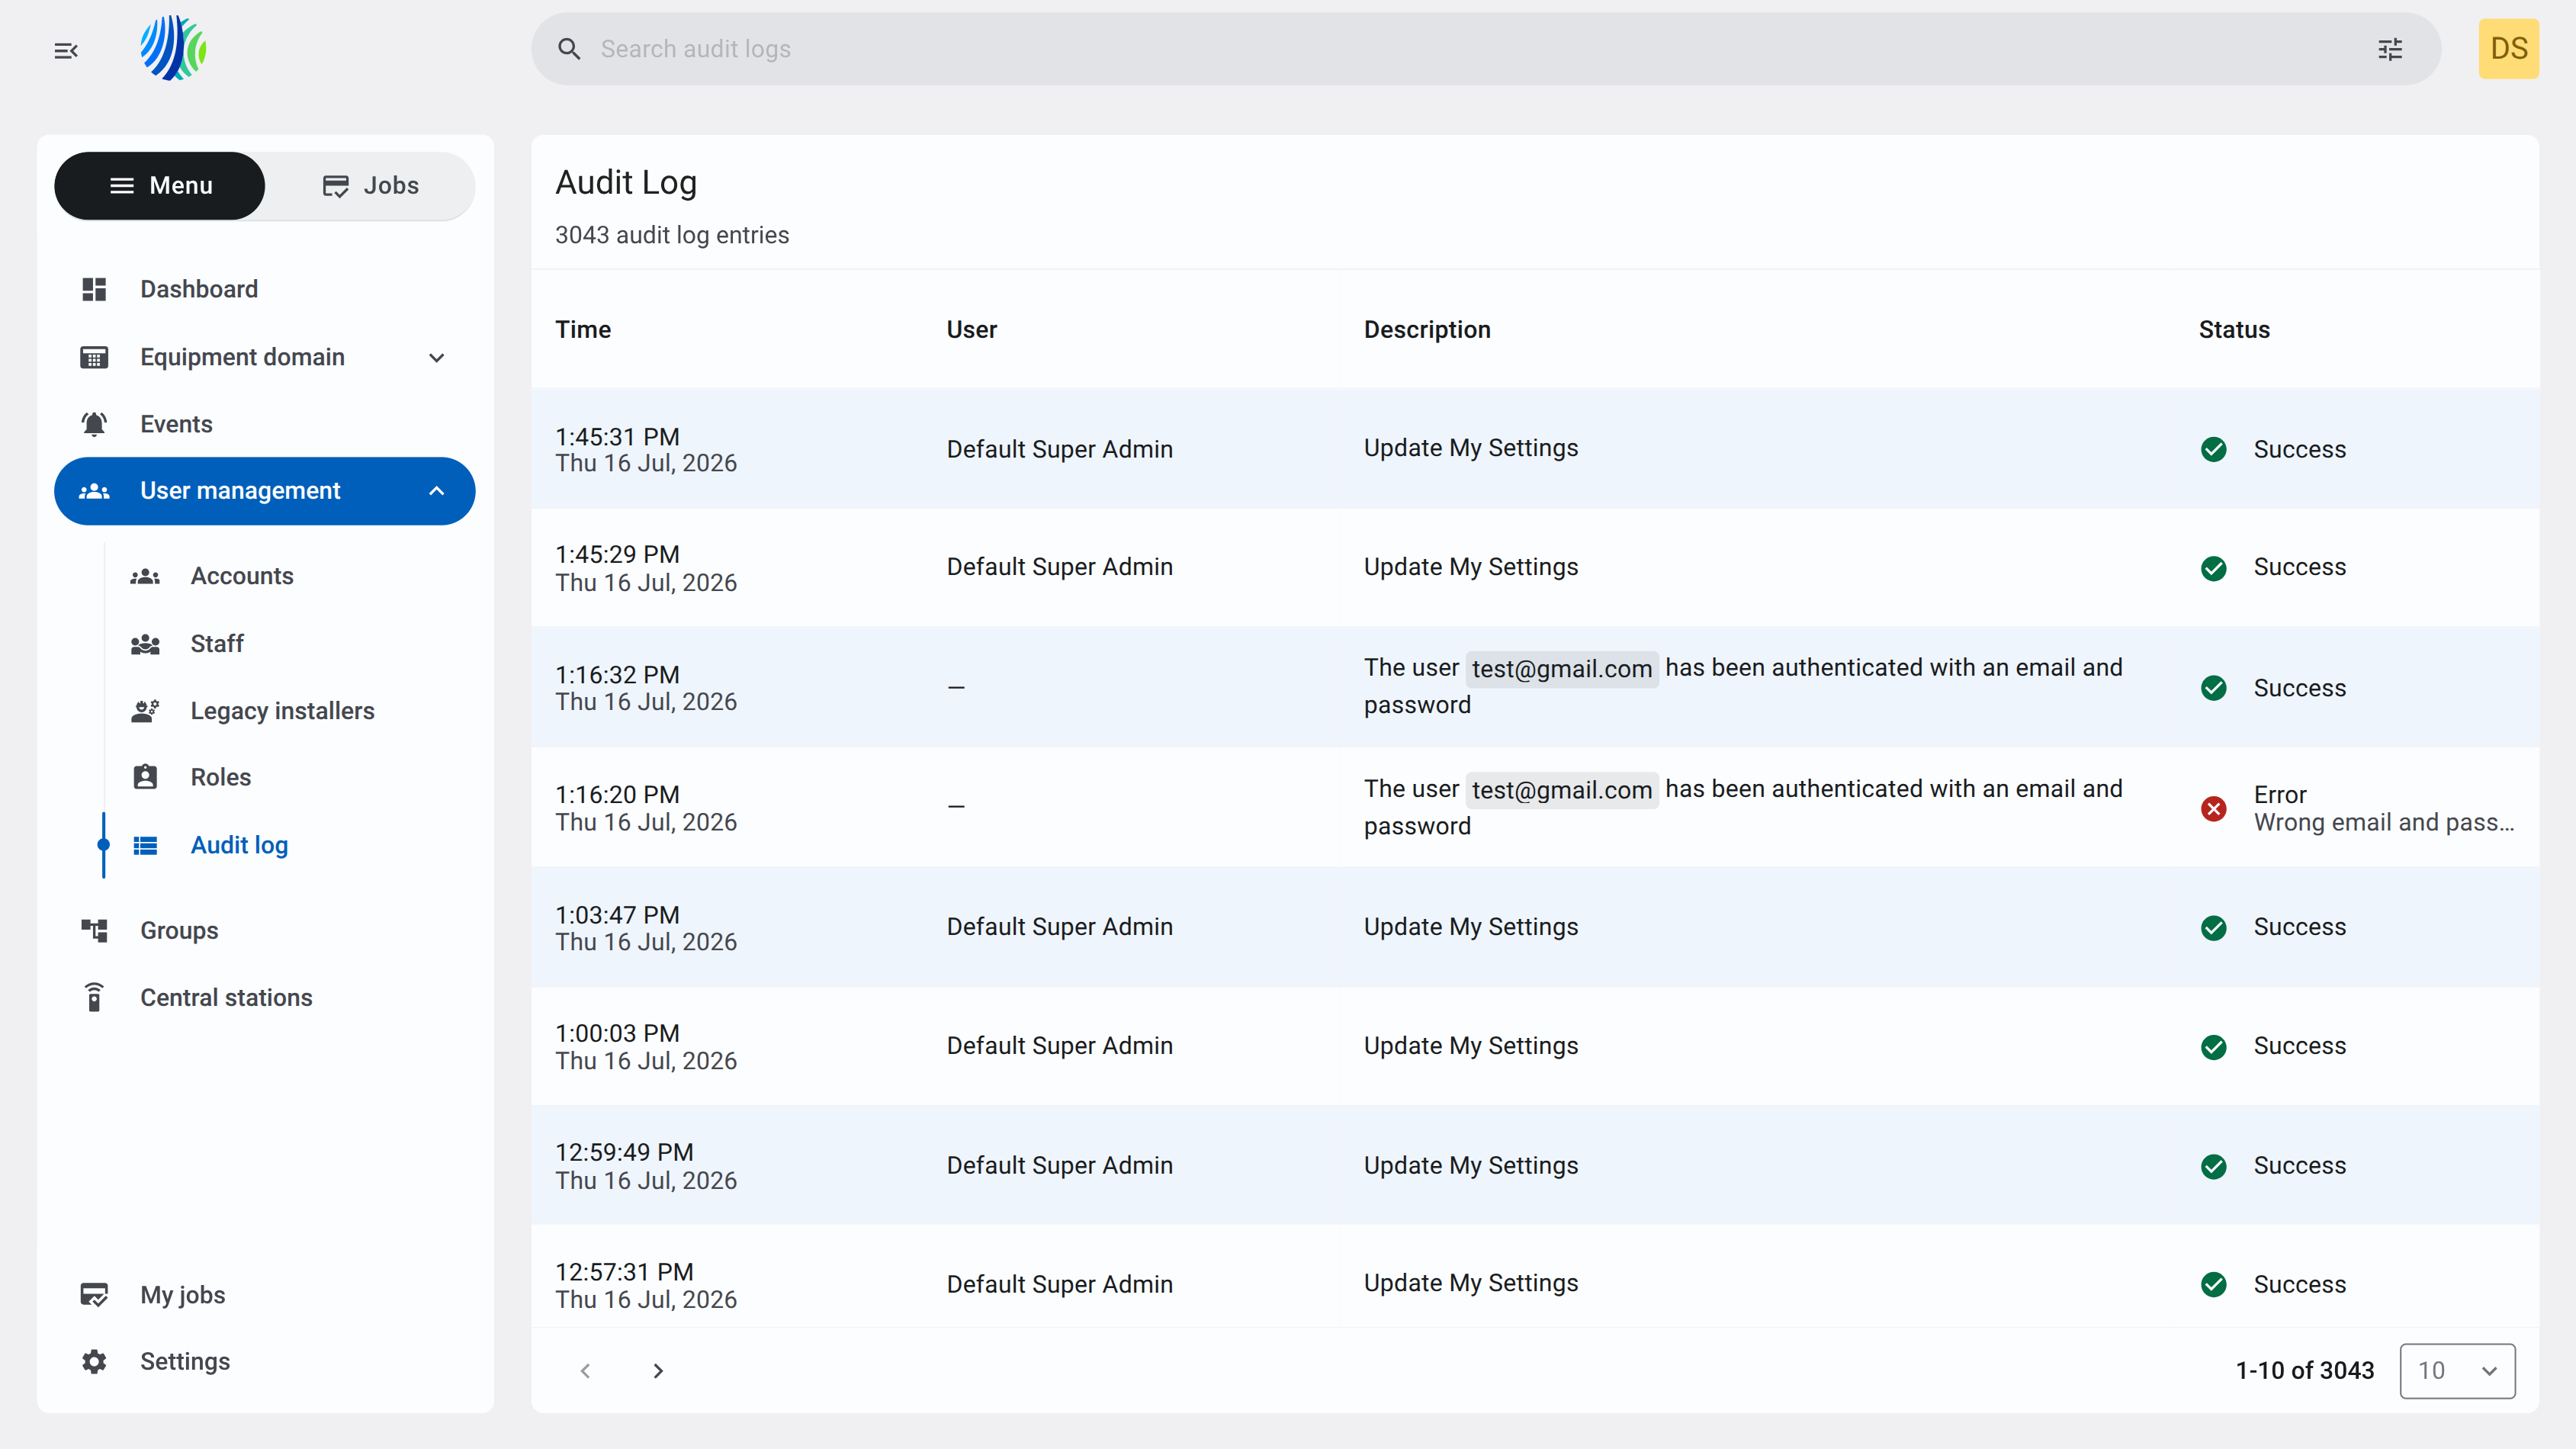Viewport: 2576px width, 1449px height.
Task: Click the User management people icon
Action: point(94,491)
